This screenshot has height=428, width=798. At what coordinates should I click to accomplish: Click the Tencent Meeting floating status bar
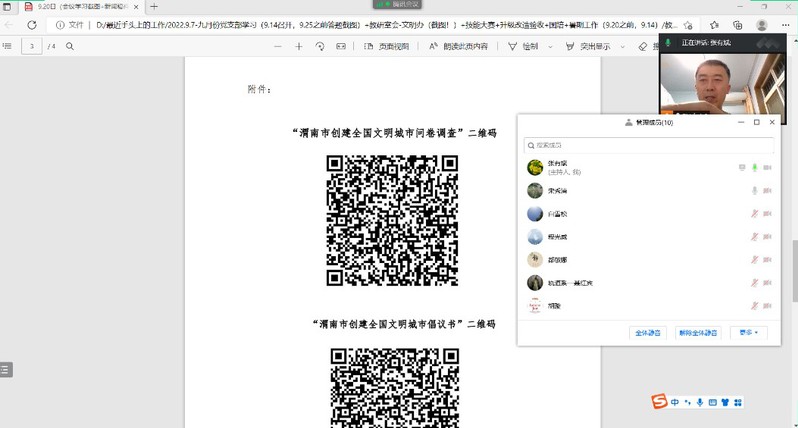(x=397, y=4)
